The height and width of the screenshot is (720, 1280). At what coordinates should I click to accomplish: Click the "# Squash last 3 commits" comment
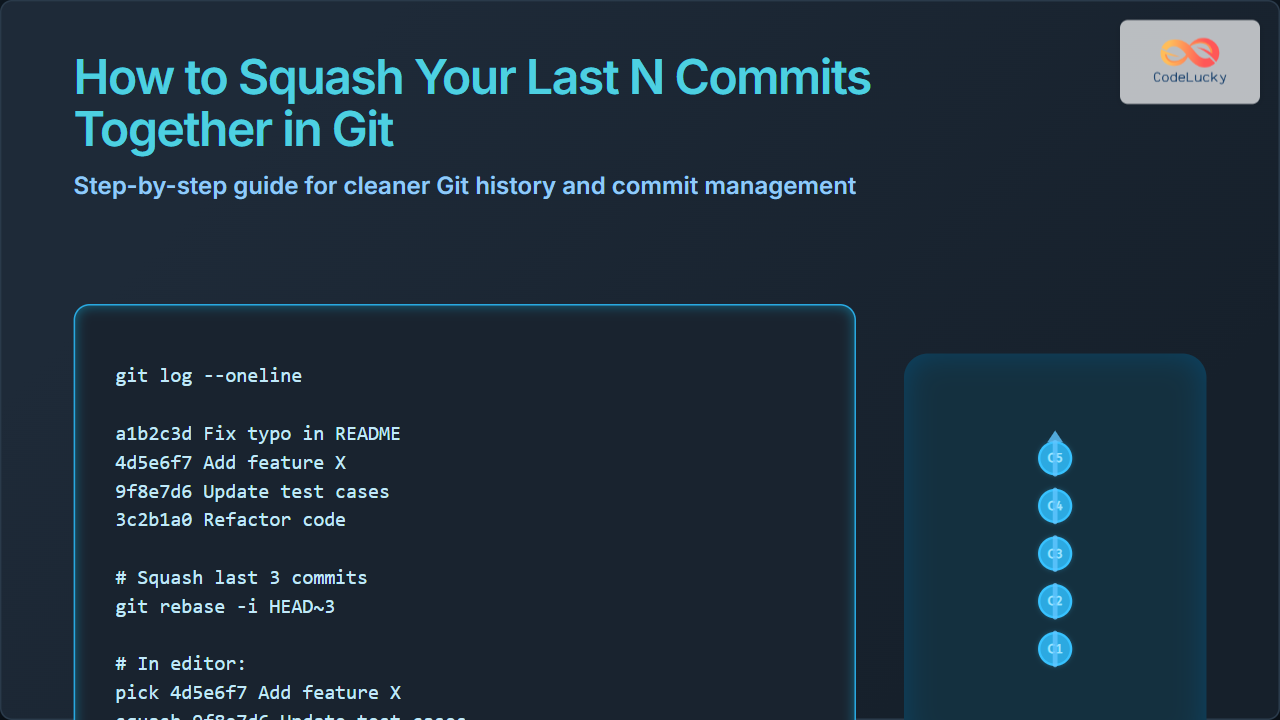coord(241,578)
